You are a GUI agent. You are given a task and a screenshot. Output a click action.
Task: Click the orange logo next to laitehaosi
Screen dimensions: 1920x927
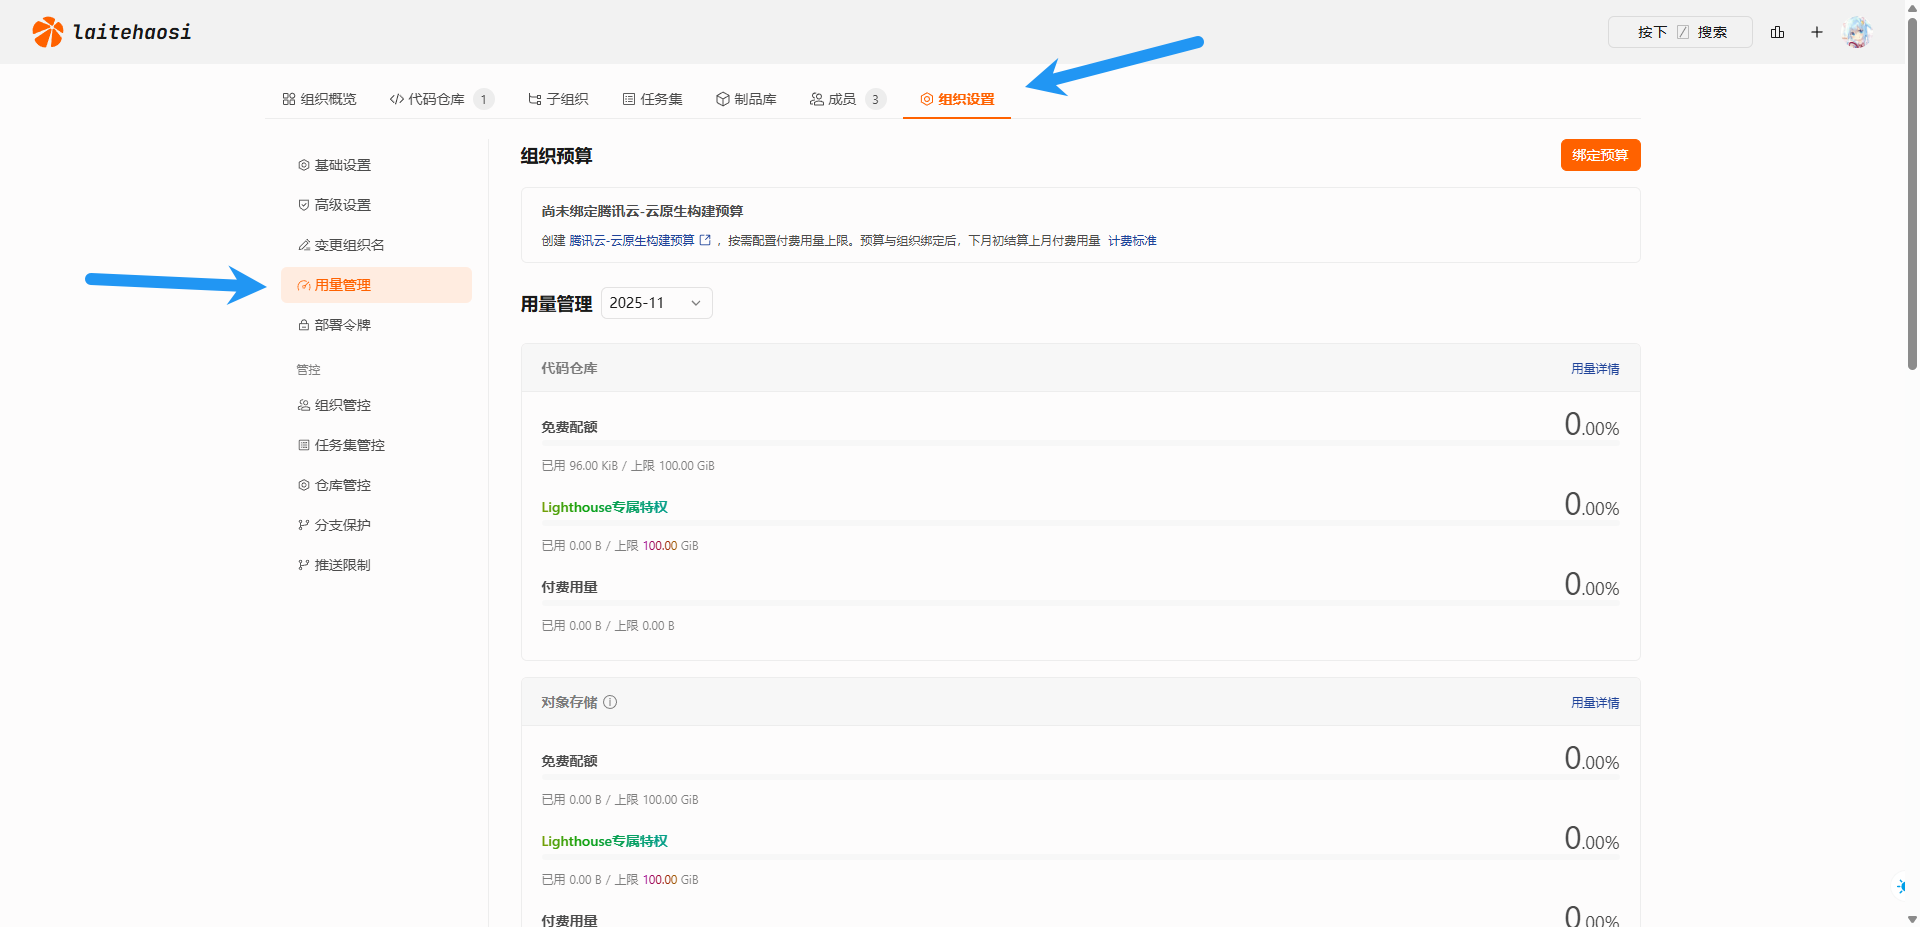(x=47, y=32)
